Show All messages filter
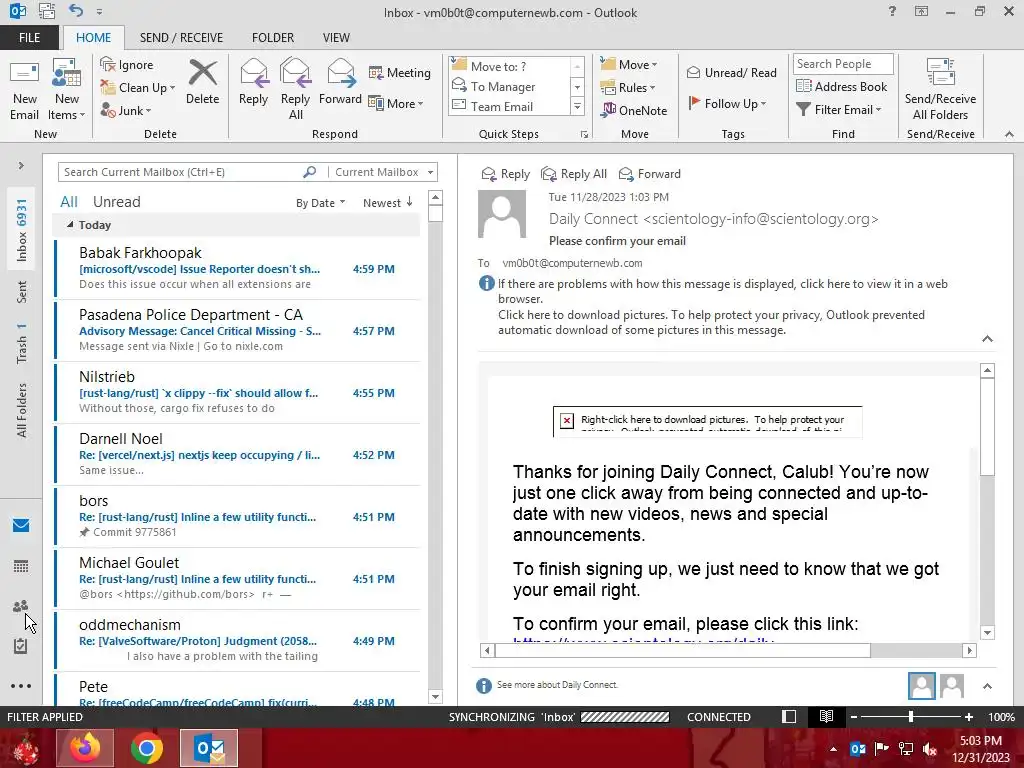This screenshot has height=768, width=1024. [x=69, y=202]
